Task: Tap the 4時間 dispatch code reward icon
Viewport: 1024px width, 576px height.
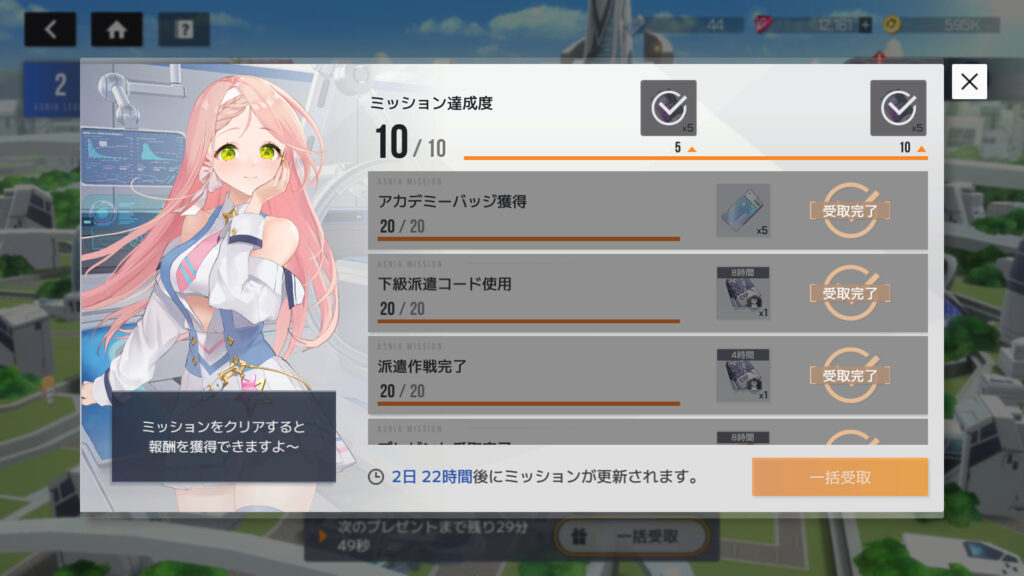Action: 743,376
